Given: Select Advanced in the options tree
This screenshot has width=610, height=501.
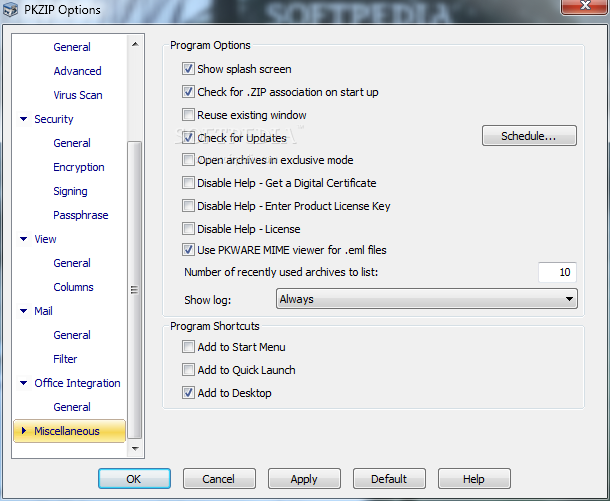Looking at the screenshot, I should [77, 71].
